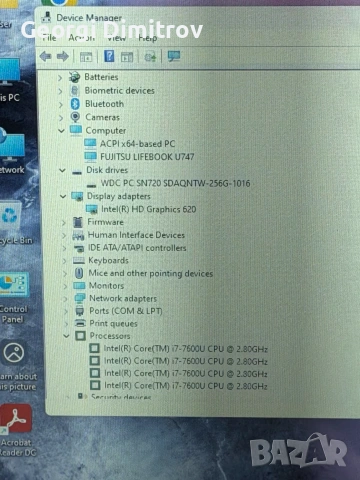Viewport: 360px width, 480px height.
Task: Select Intel(R) HD Graphics 620 adapter
Action: pos(149,209)
